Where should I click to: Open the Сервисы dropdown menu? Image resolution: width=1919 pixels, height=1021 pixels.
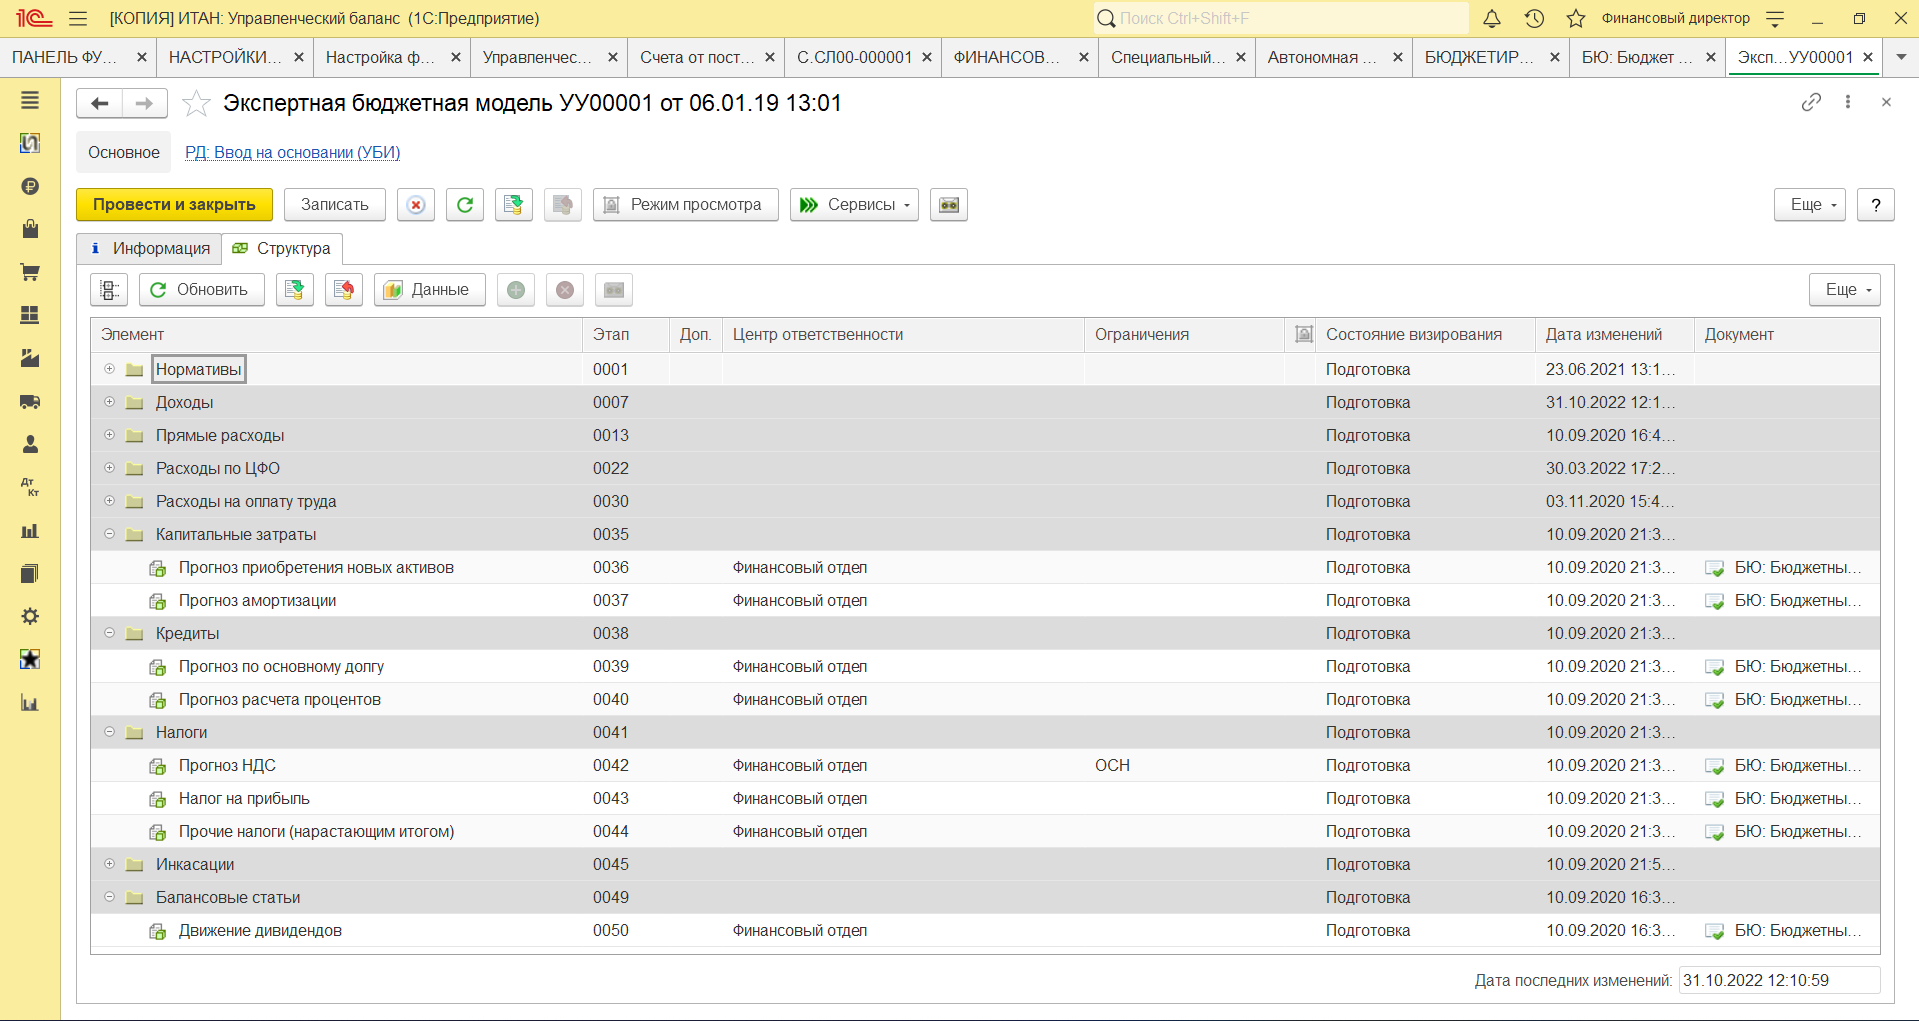click(x=854, y=205)
